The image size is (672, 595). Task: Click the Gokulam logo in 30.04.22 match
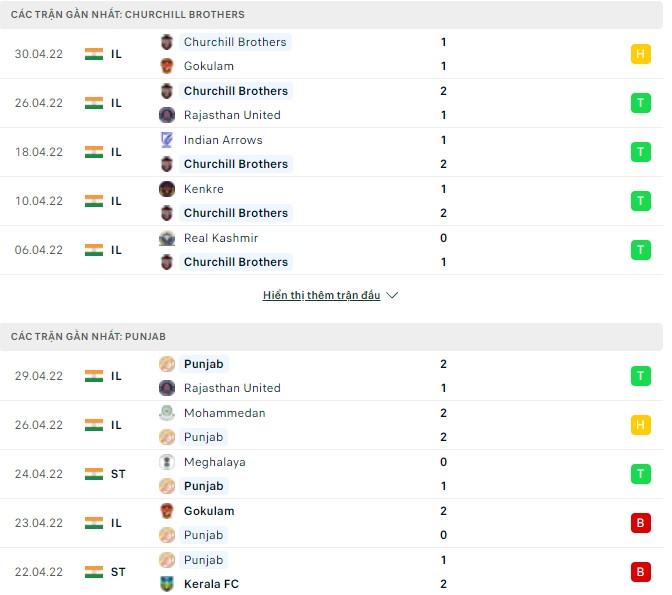tap(166, 66)
